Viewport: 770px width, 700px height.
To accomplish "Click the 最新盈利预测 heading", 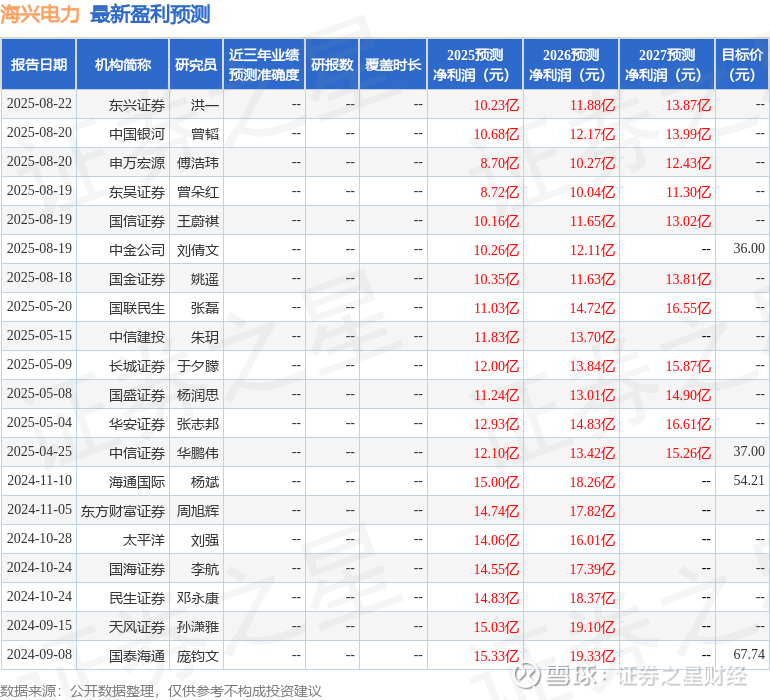I will click(150, 14).
